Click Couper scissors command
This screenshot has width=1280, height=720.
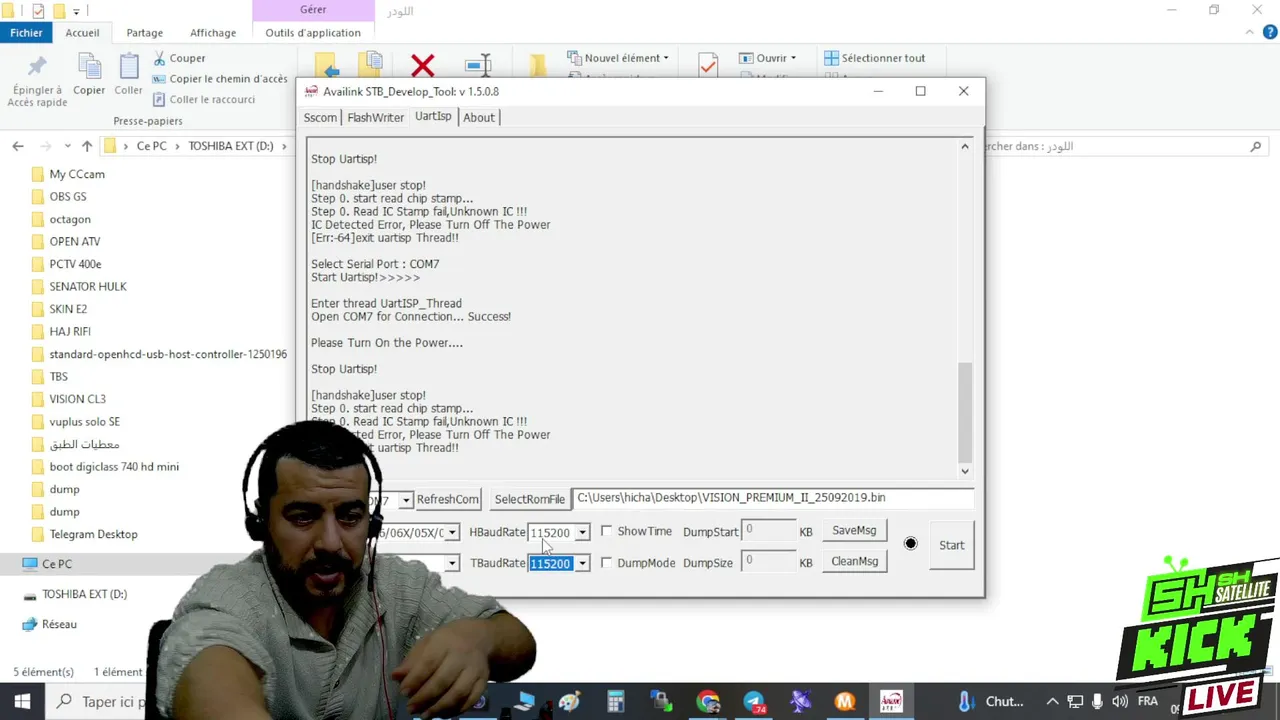pyautogui.click(x=179, y=58)
